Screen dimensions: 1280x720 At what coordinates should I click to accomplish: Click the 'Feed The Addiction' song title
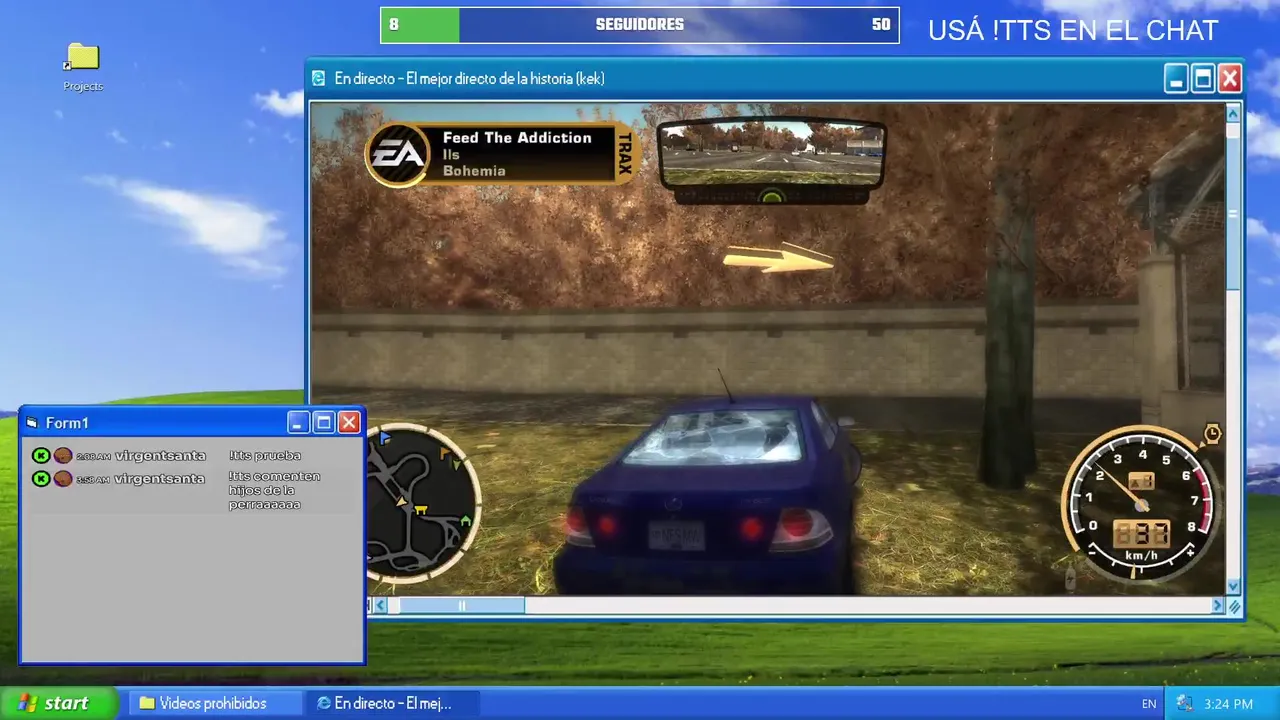517,138
